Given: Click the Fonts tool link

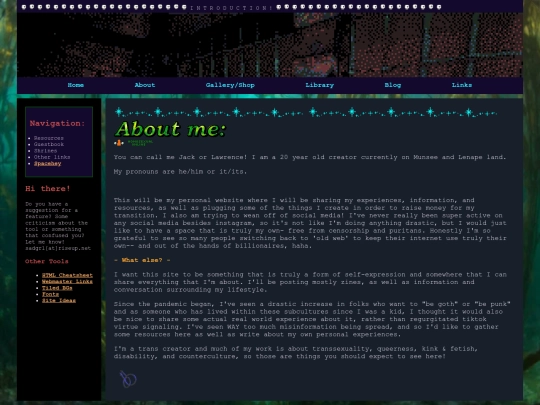Looking at the screenshot, I should (x=50, y=294).
